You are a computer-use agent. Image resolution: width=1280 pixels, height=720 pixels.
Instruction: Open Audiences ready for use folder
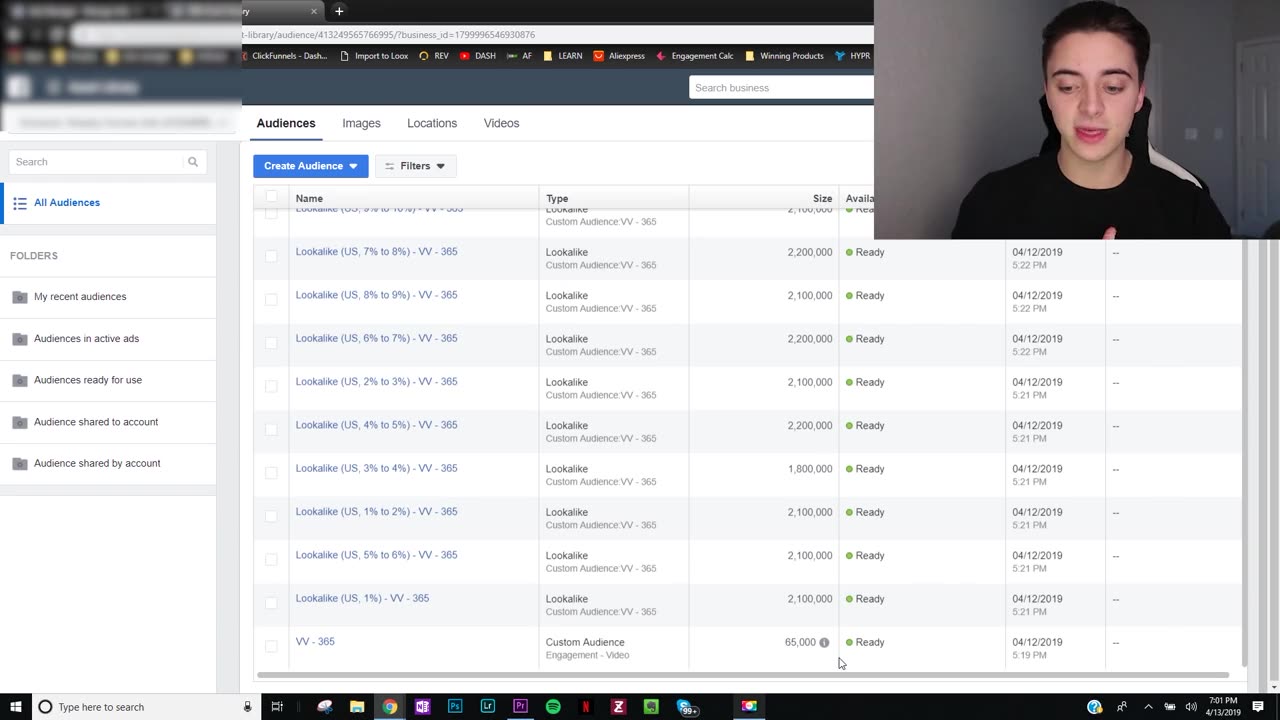tap(88, 380)
